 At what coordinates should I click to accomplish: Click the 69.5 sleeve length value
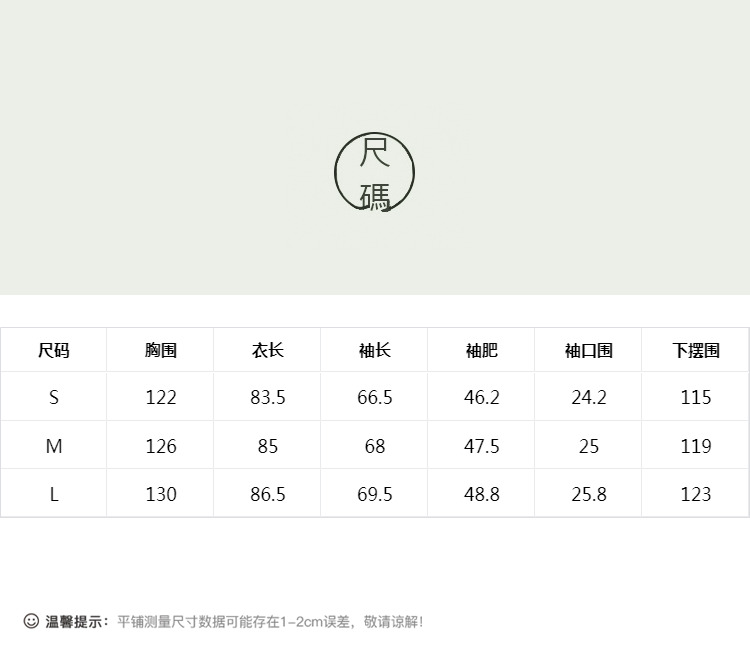[x=375, y=494]
